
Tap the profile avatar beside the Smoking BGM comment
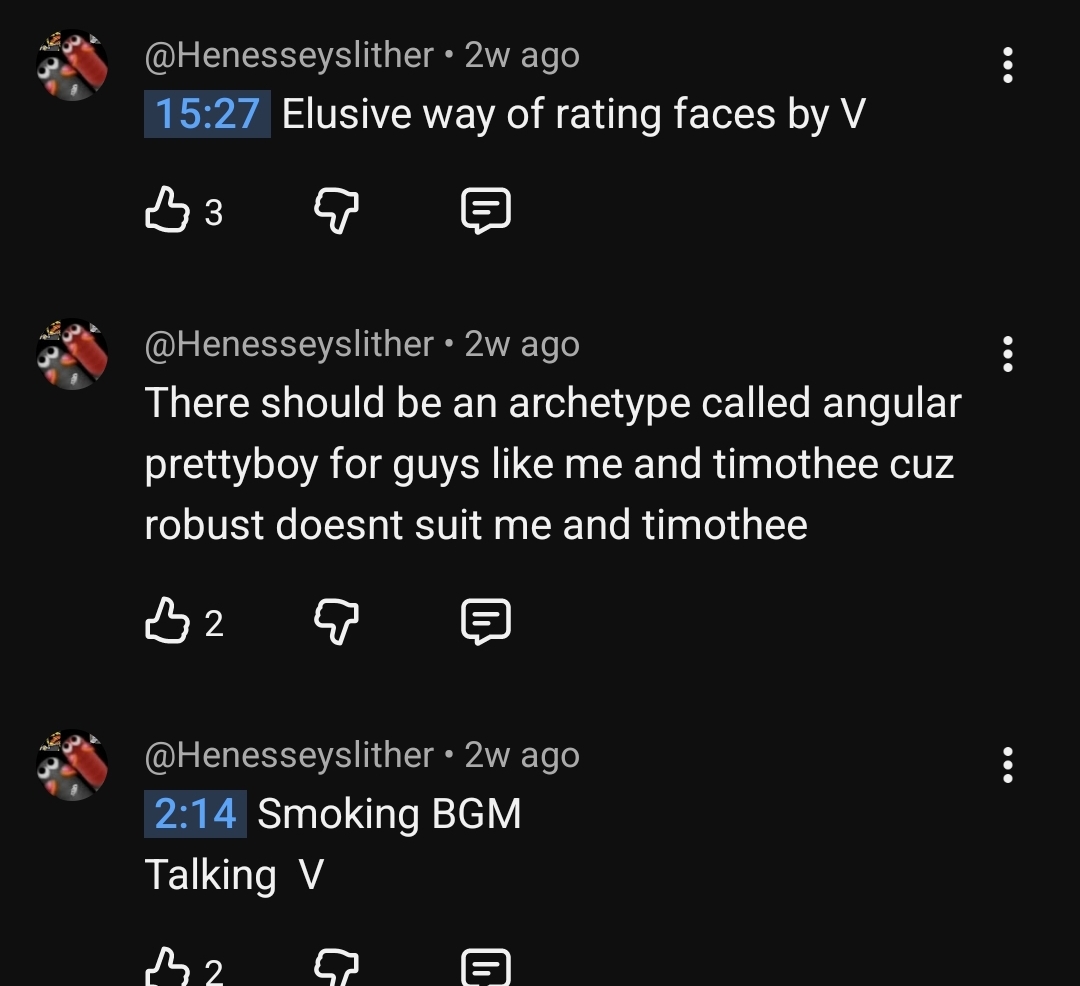(72, 765)
